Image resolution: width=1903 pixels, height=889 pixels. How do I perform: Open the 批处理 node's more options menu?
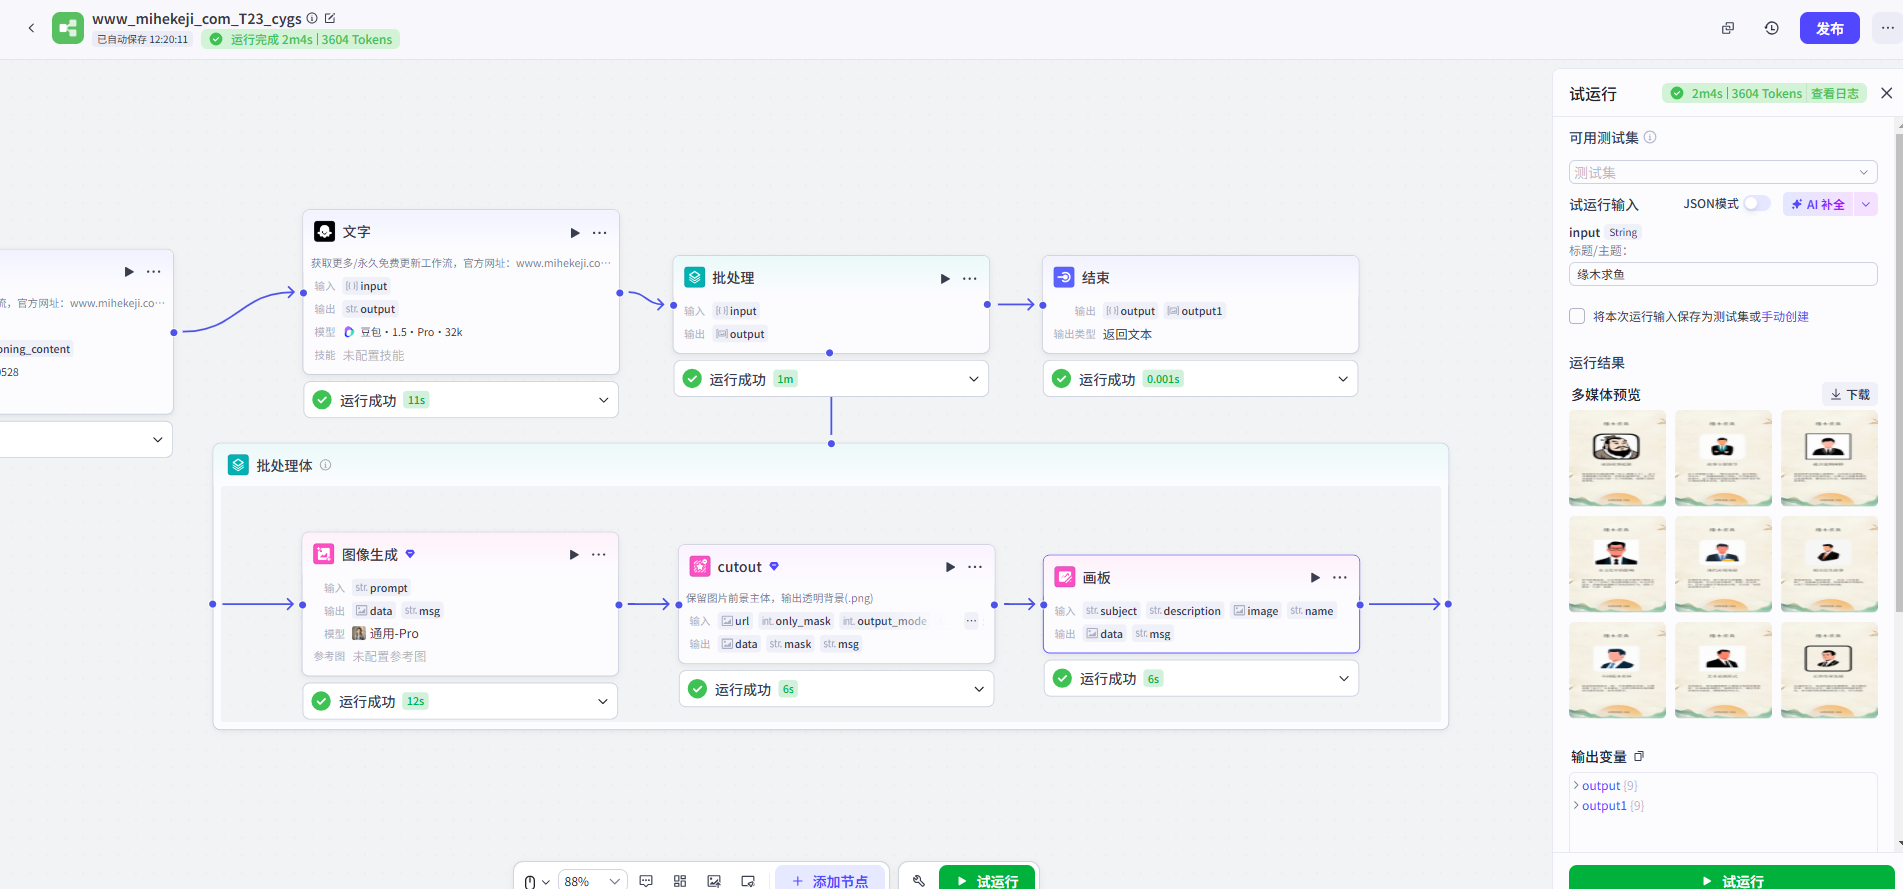click(x=969, y=279)
